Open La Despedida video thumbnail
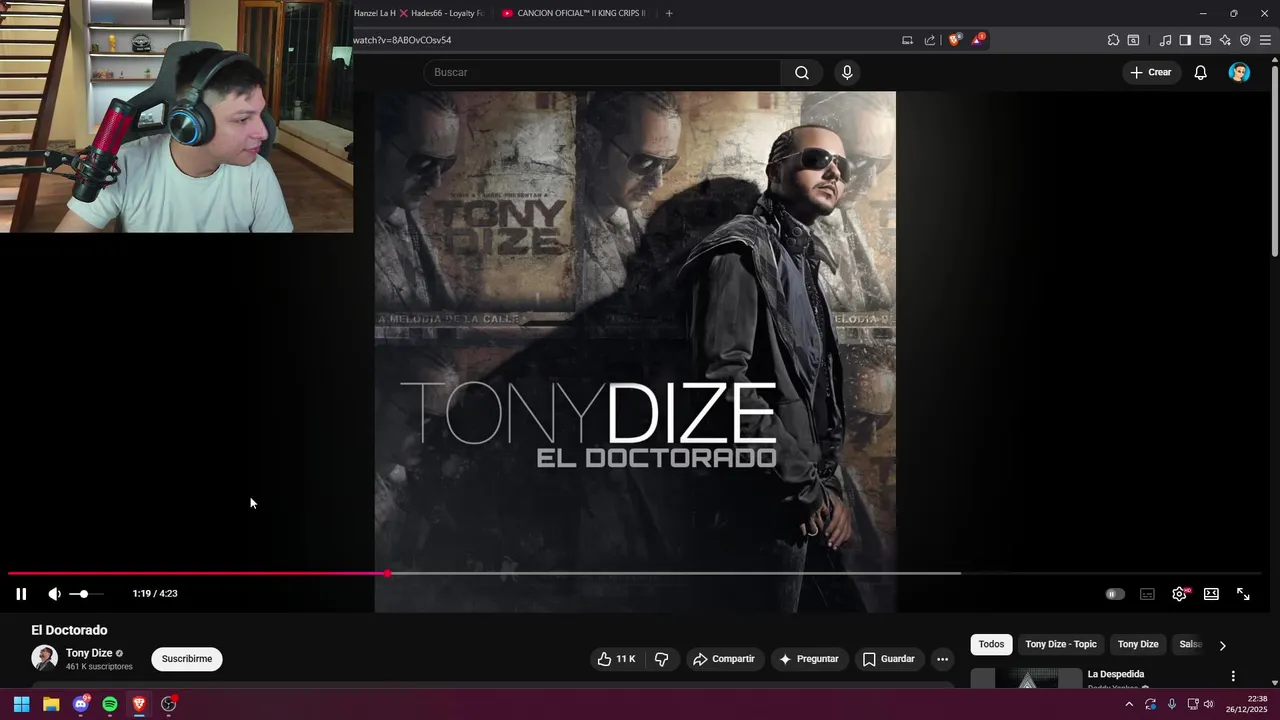This screenshot has width=1280, height=720. tap(1026, 678)
